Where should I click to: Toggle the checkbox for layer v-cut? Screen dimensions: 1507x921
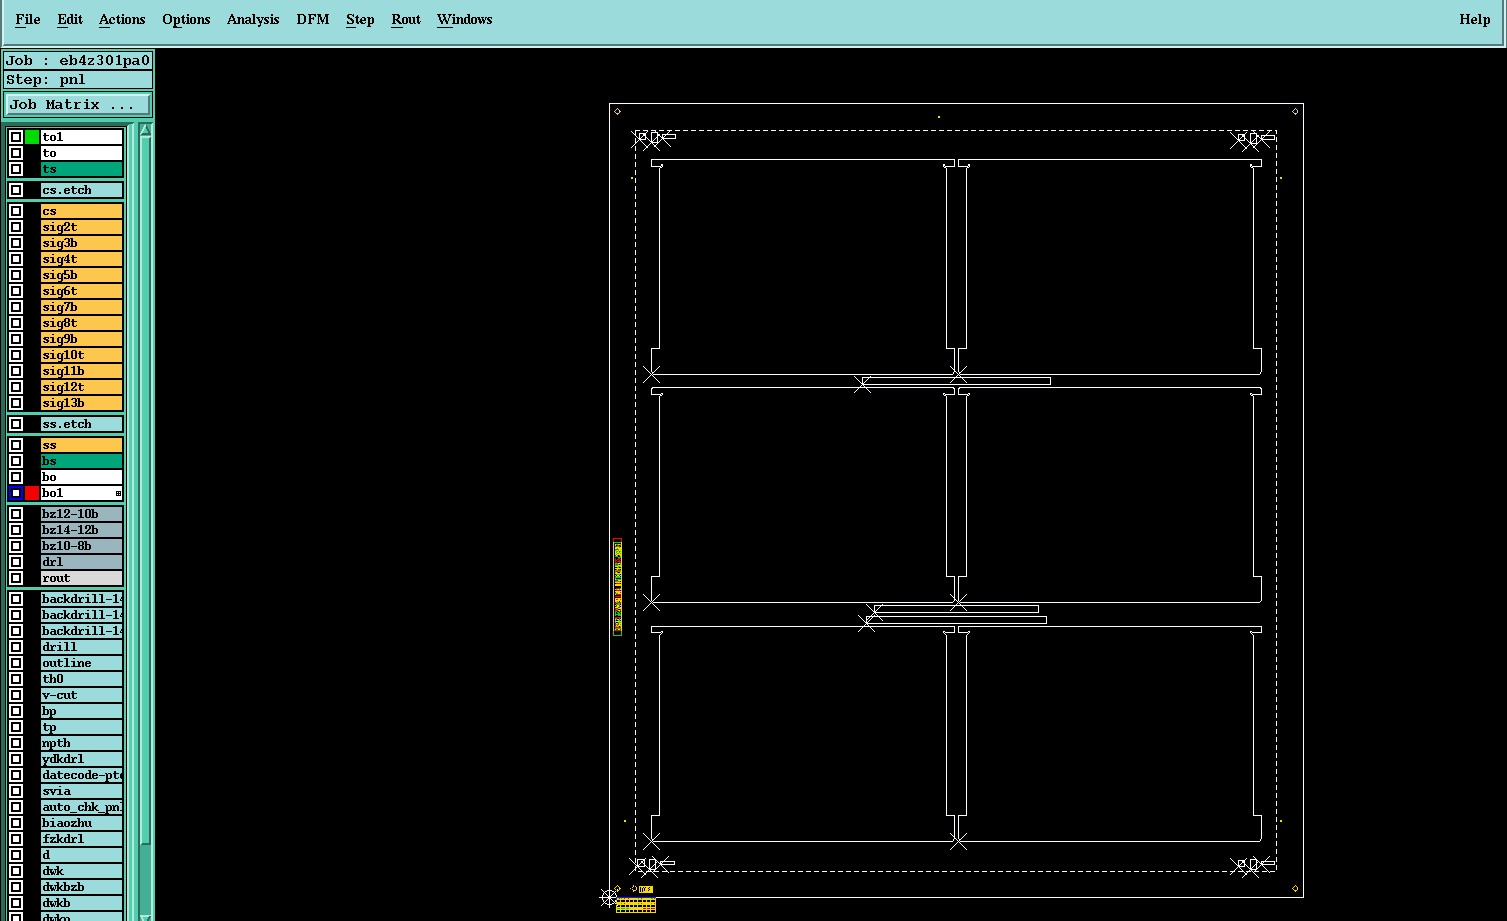point(16,695)
